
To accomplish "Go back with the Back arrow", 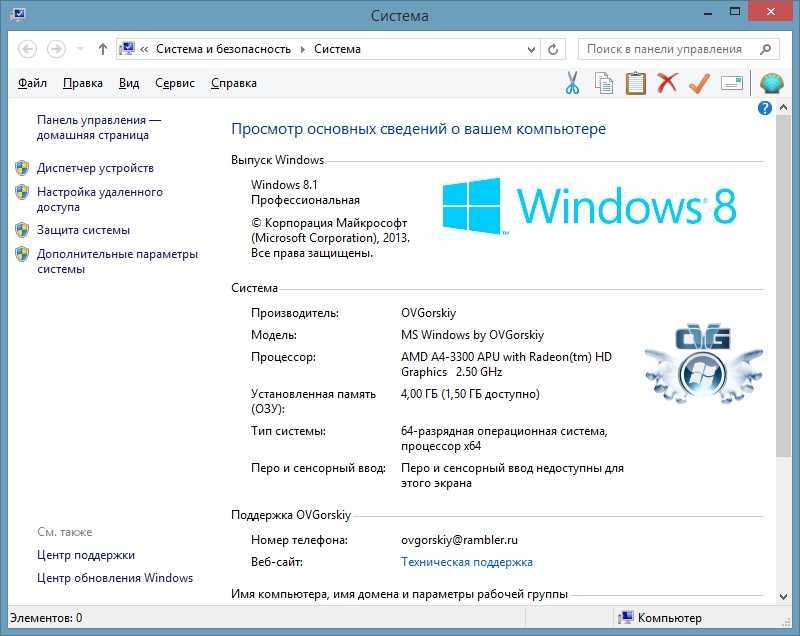I will tap(28, 49).
